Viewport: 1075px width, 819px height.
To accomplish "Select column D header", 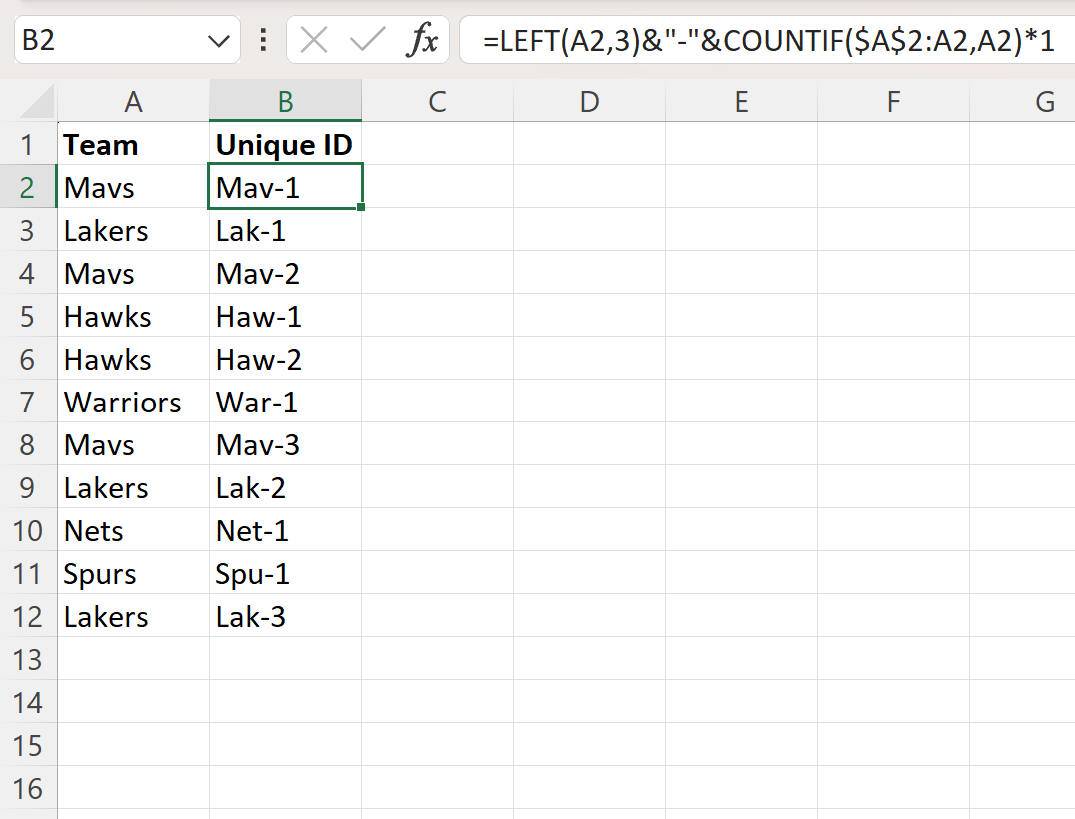I will click(x=589, y=101).
